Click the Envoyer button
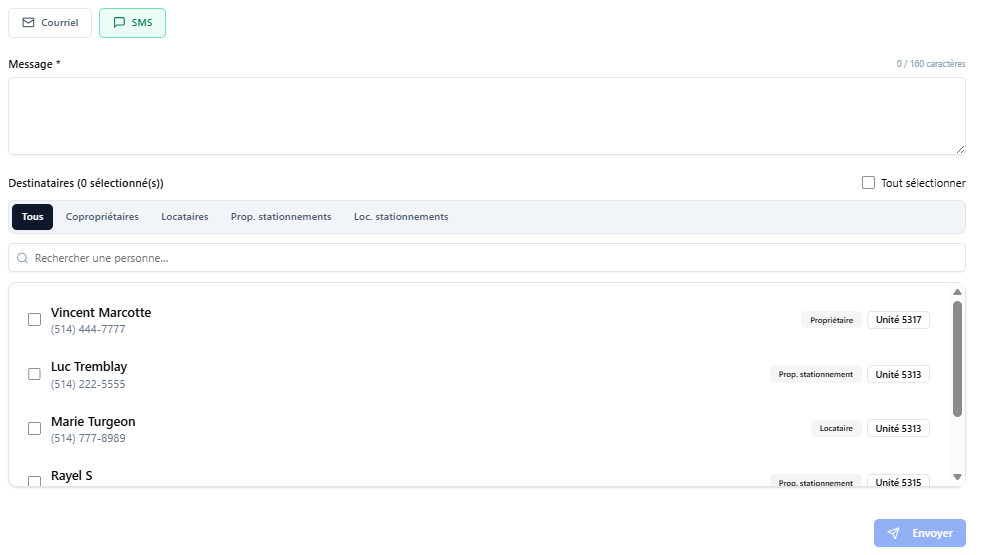 920,533
